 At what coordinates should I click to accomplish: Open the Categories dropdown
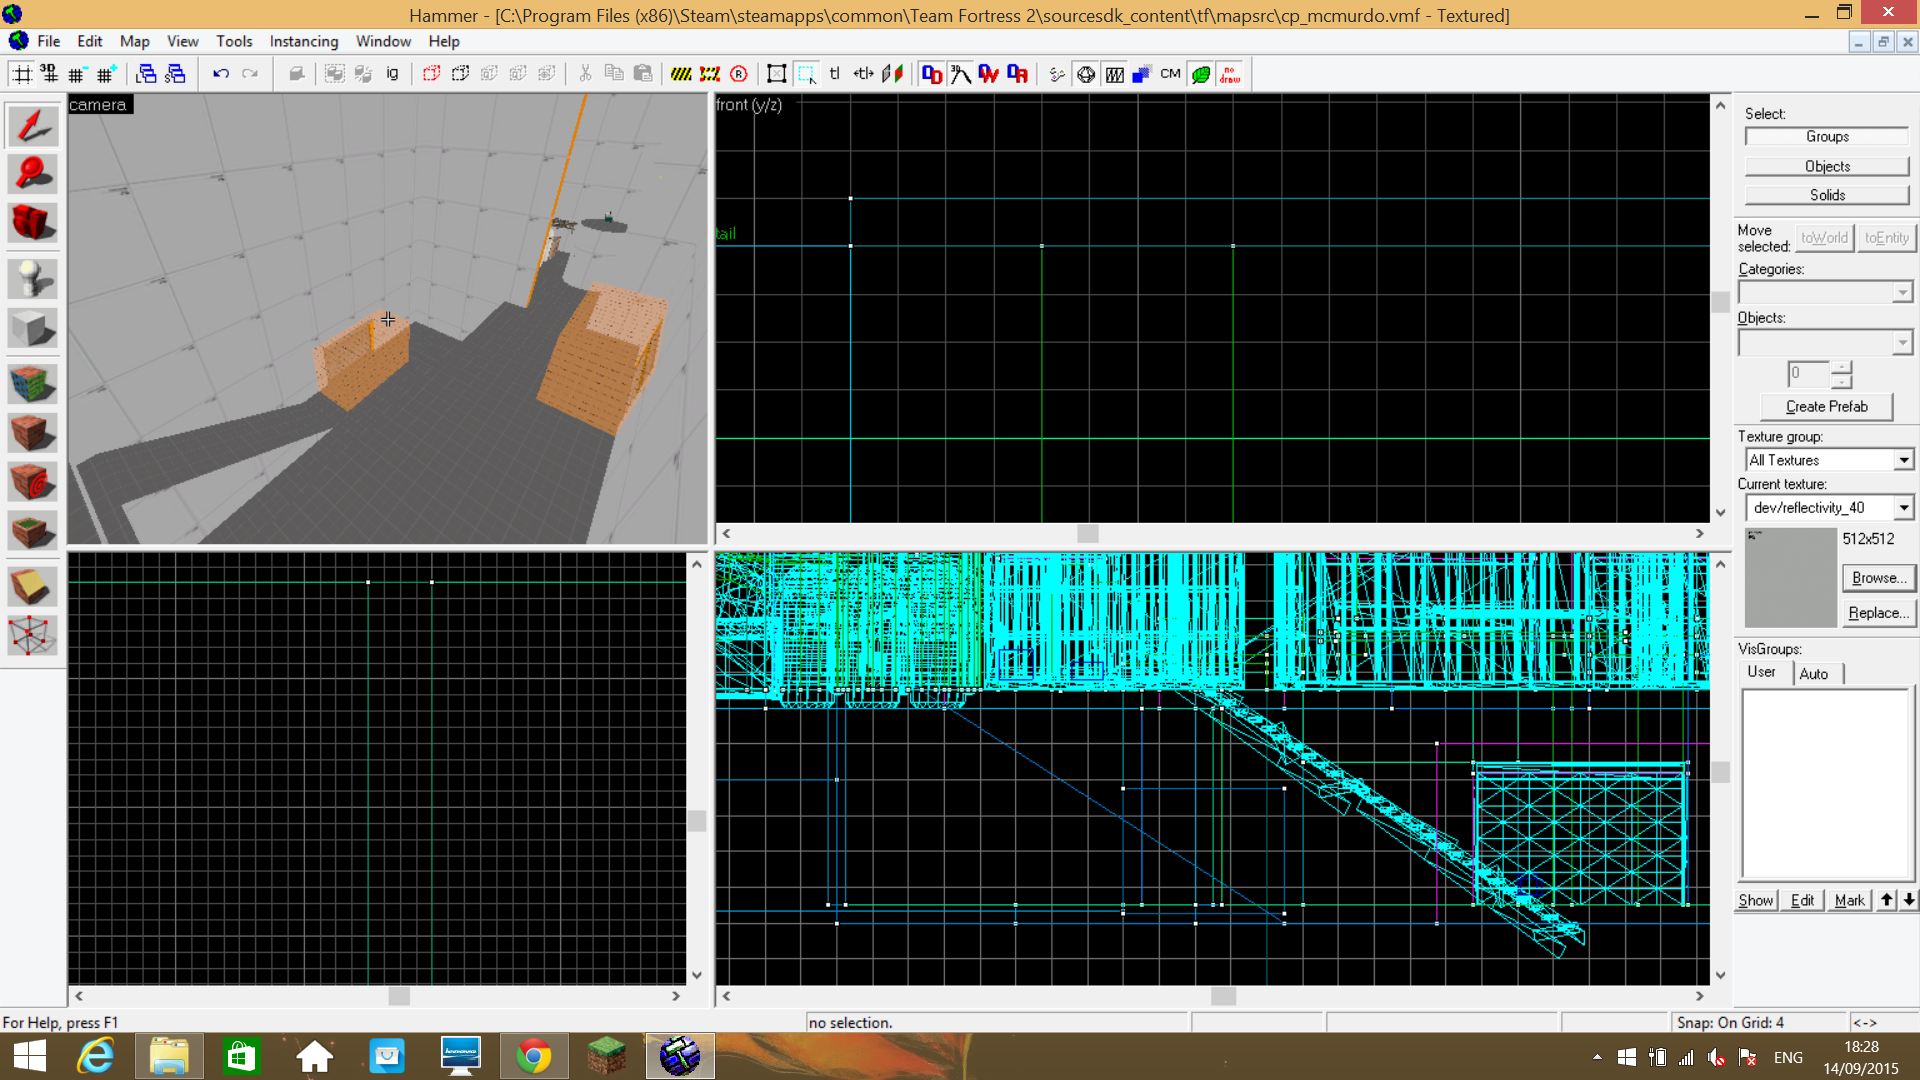pyautogui.click(x=1901, y=293)
